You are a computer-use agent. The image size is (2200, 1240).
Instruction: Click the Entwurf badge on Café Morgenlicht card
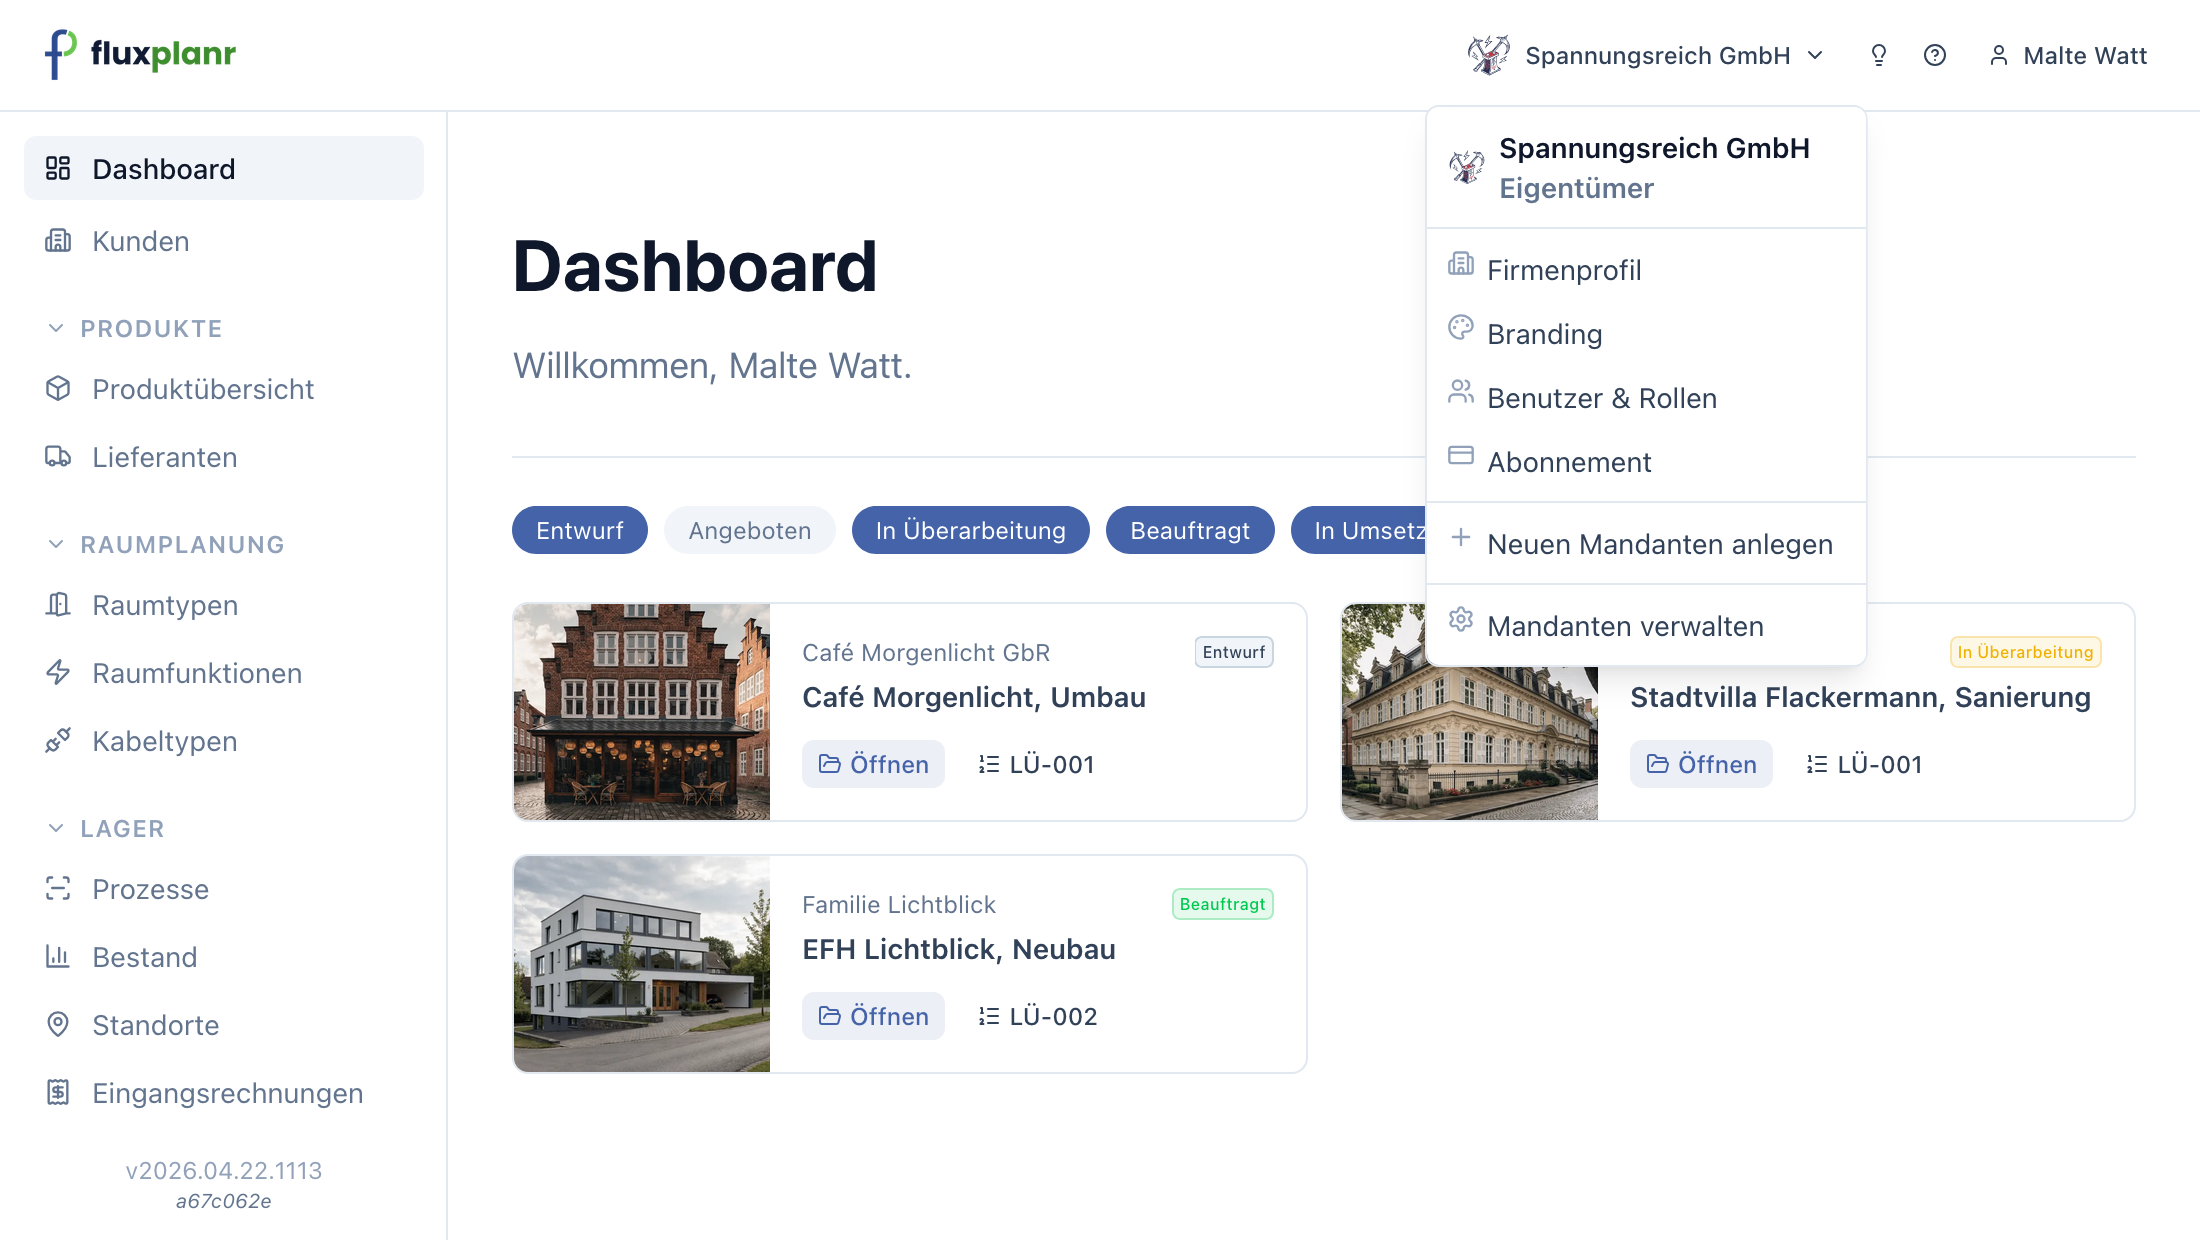point(1234,652)
